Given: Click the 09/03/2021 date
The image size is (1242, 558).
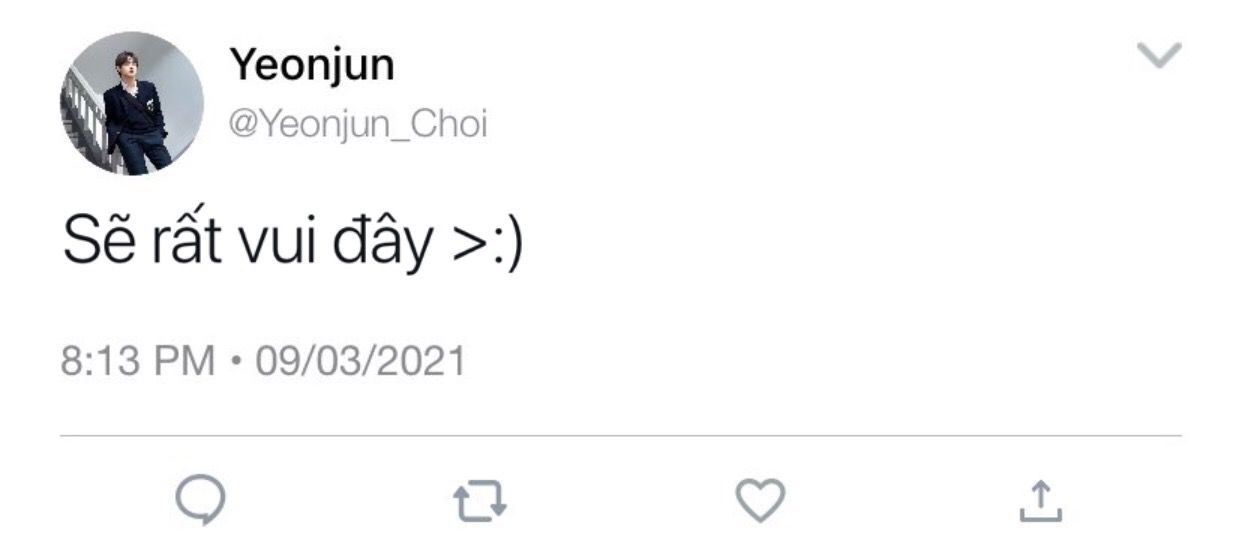Looking at the screenshot, I should [x=361, y=361].
